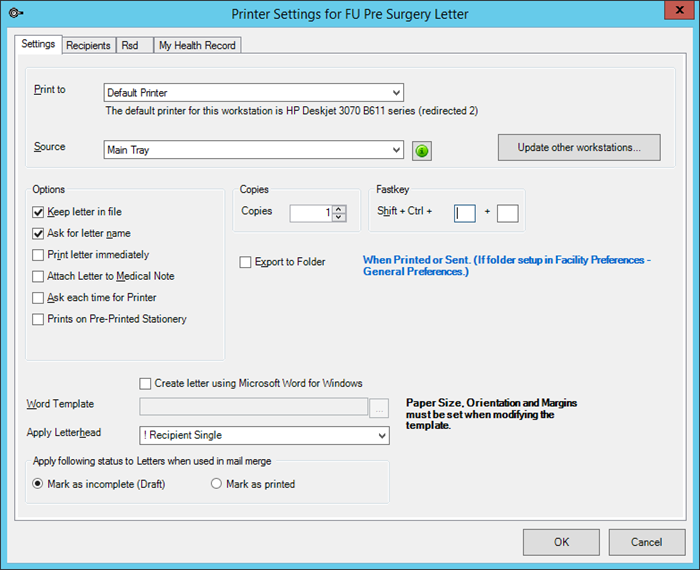This screenshot has width=700, height=570.
Task: Tick the Export to Folder checkbox
Action: [x=245, y=262]
